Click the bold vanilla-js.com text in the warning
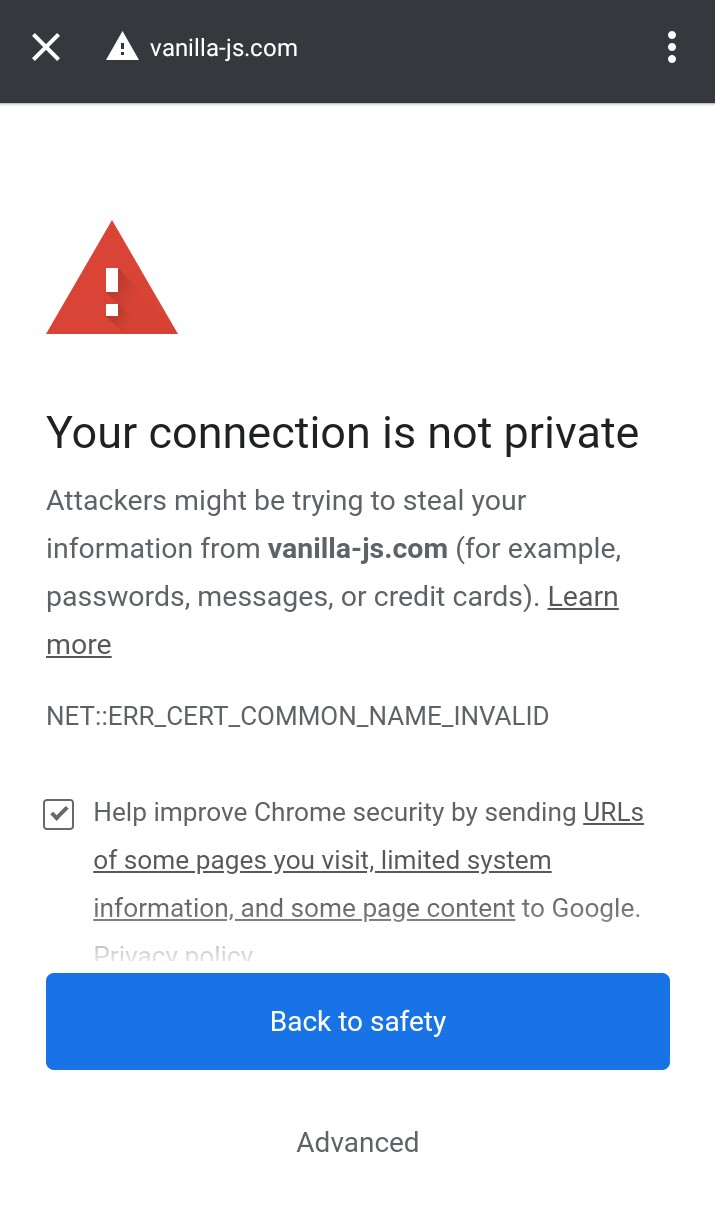 pyautogui.click(x=357, y=549)
